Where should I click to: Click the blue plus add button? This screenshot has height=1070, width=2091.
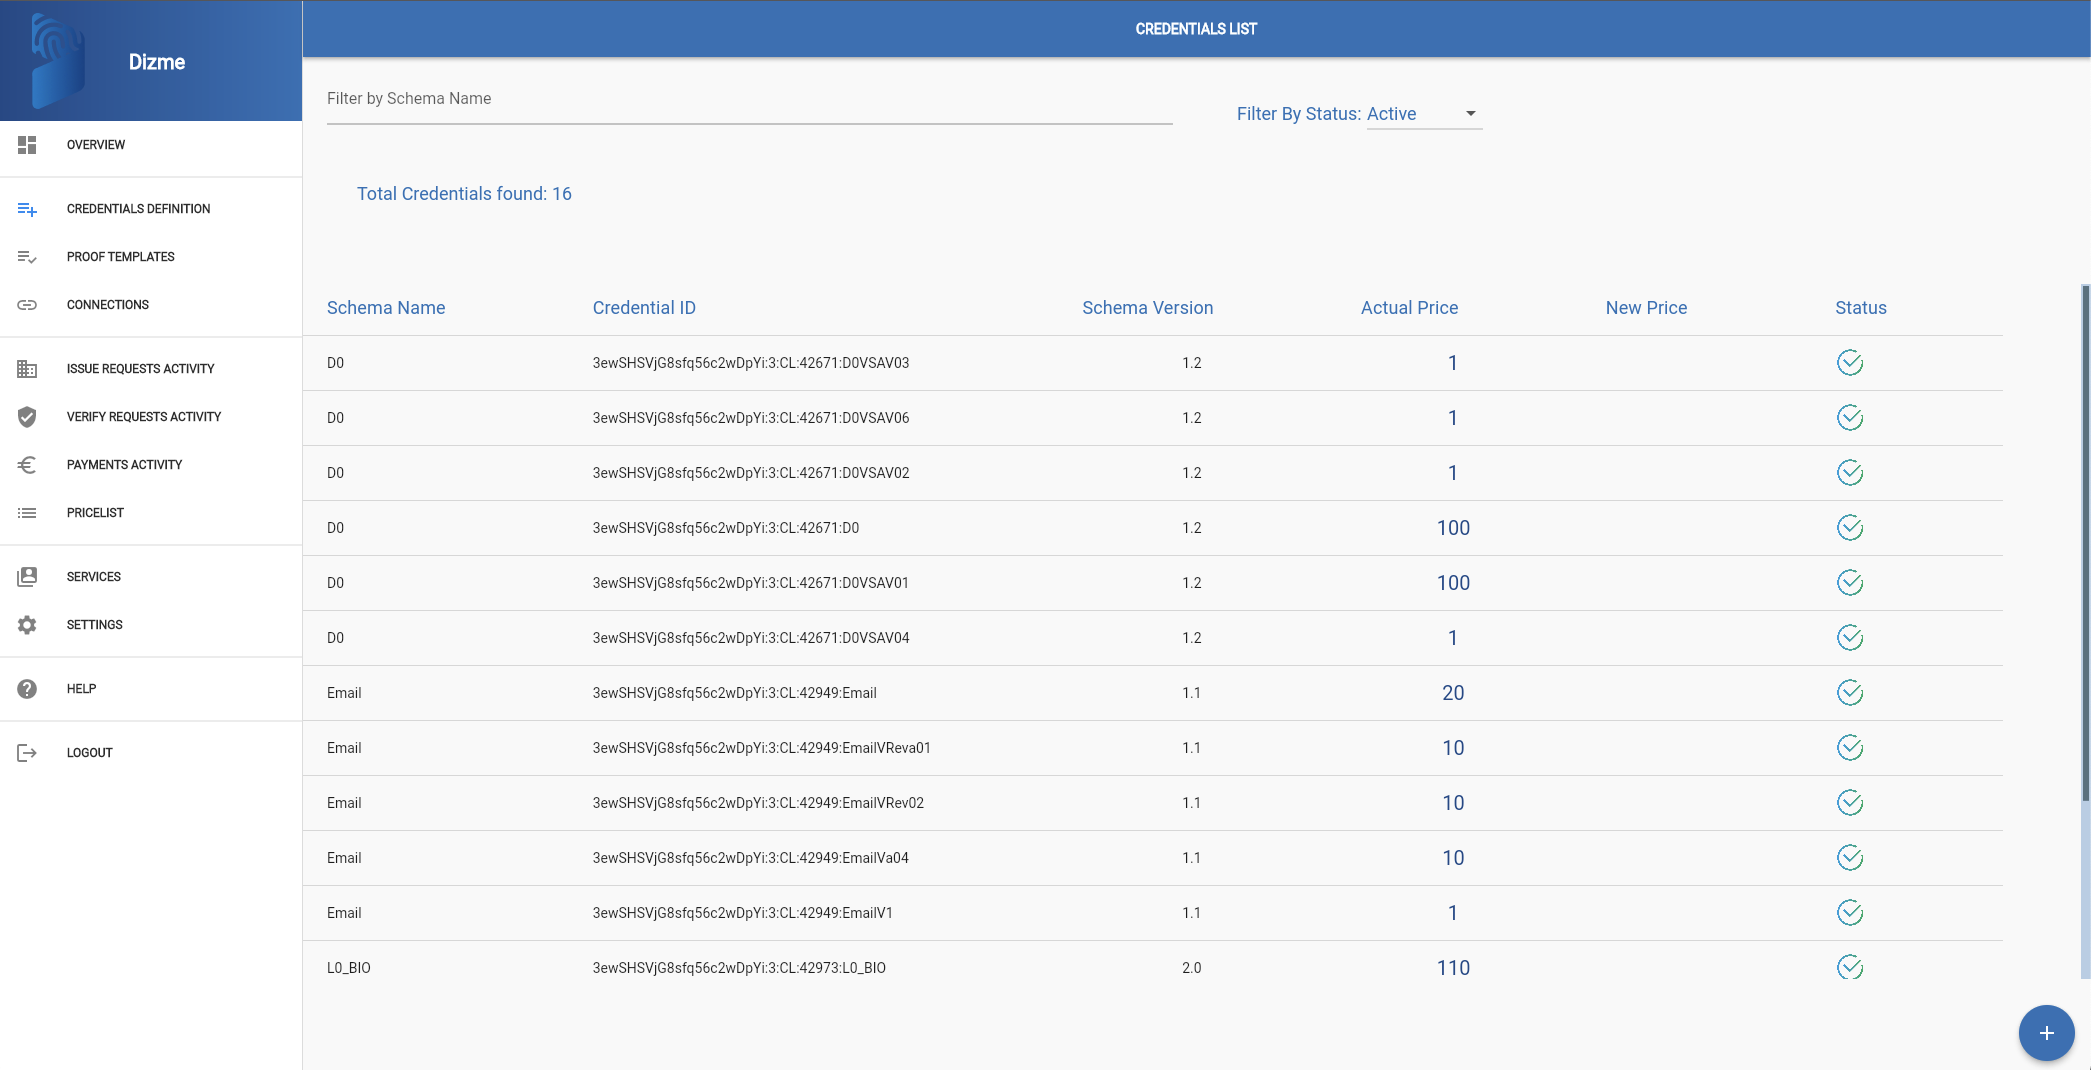coord(2046,1033)
